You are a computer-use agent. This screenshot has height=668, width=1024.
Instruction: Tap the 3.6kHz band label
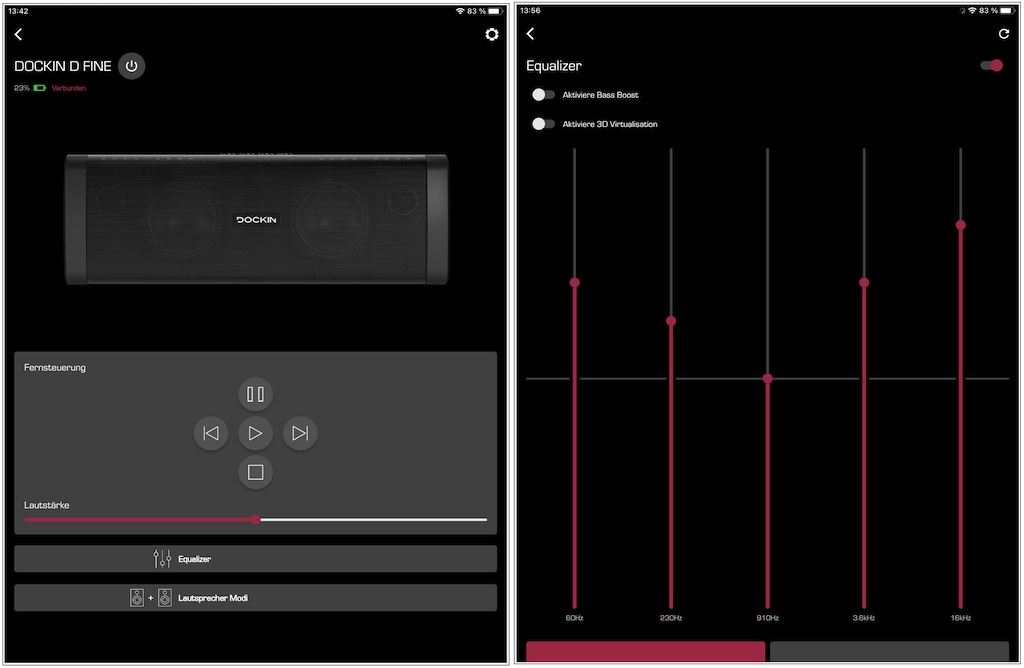point(863,618)
